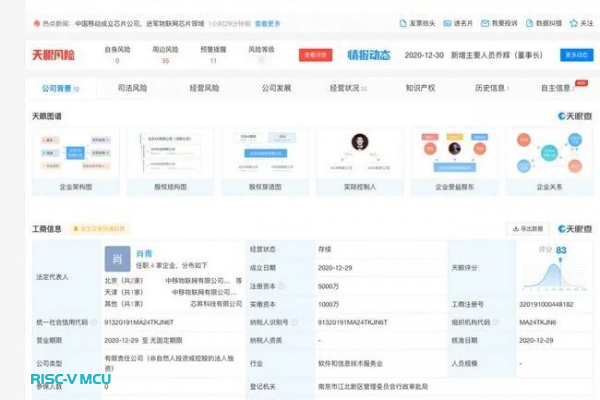Click help icon next to 统一社会信用代码
The width and height of the screenshot is (600, 400).
(94, 322)
